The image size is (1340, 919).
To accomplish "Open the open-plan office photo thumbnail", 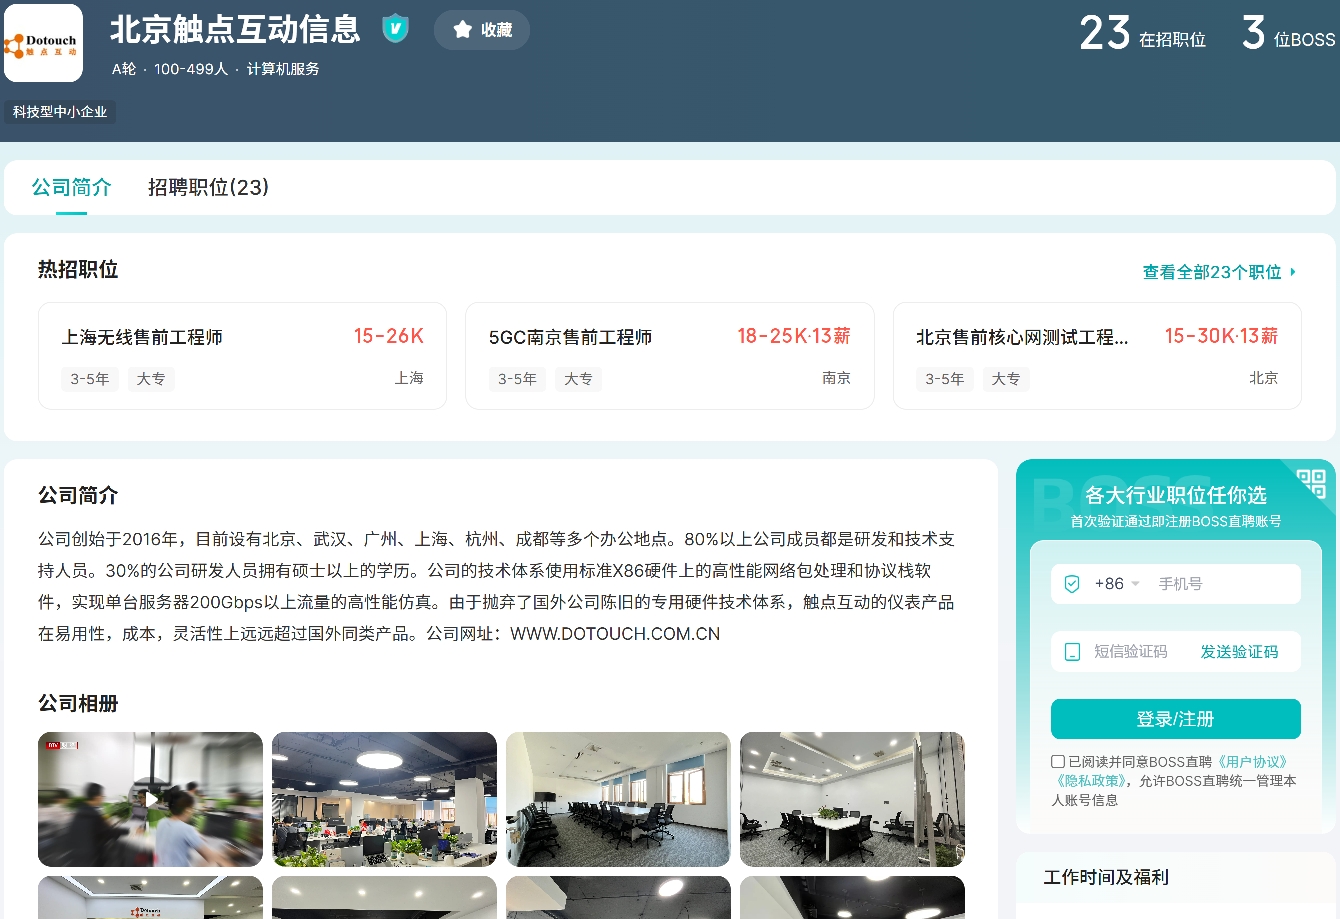I will click(384, 799).
